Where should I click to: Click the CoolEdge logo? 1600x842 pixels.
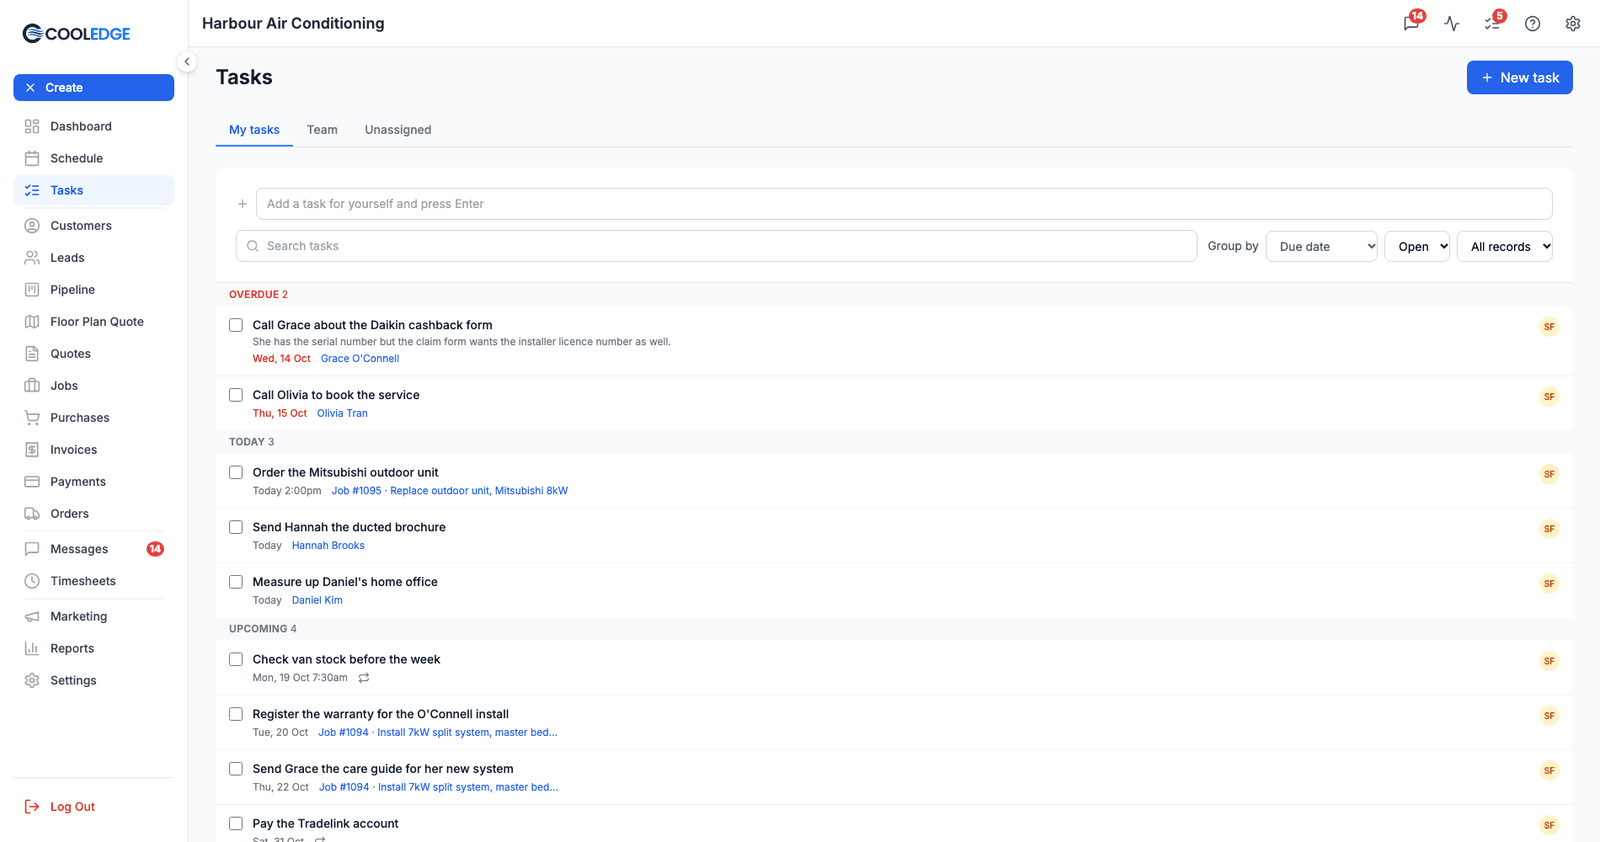coord(76,34)
